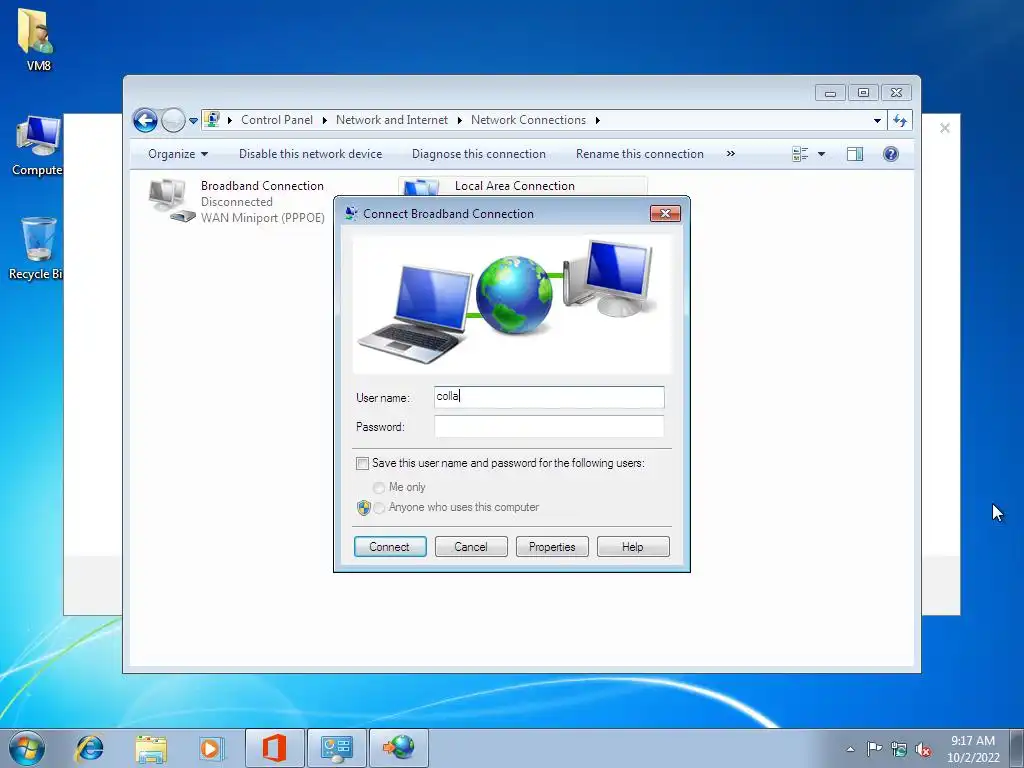The image size is (1024, 768).
Task: Click Disable this network device
Action: pos(310,154)
